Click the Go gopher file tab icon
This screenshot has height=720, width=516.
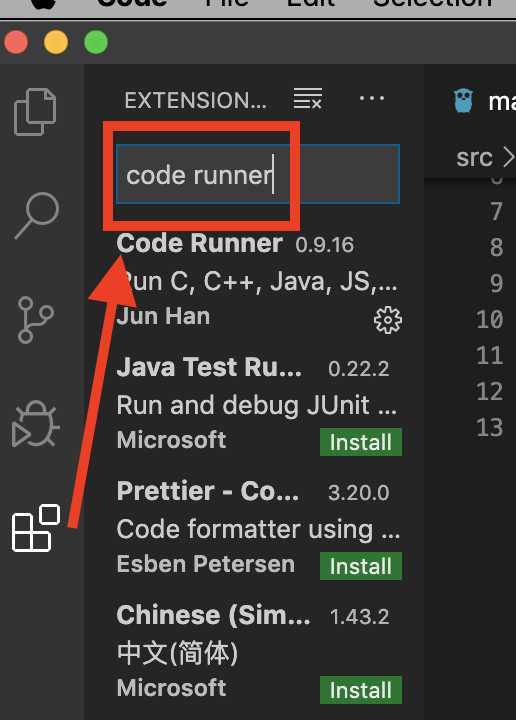(464, 101)
